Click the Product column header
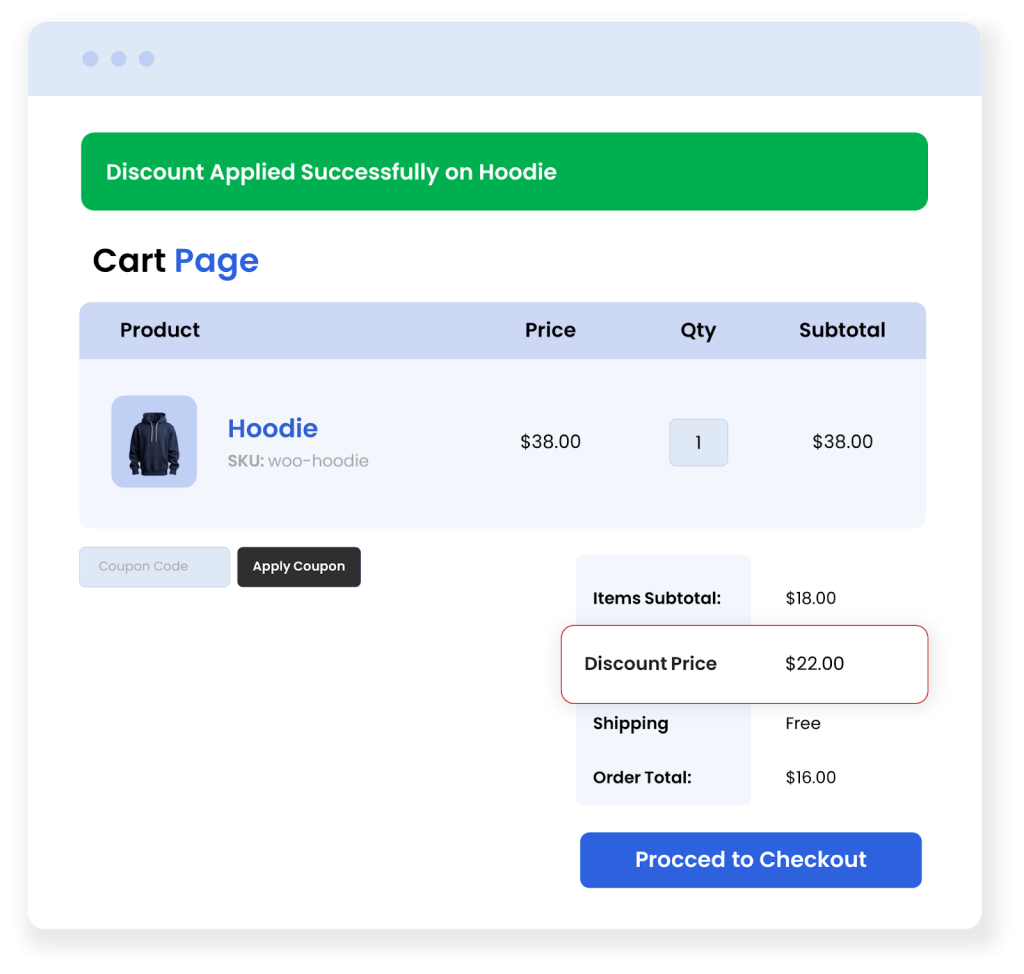The width and height of the screenshot is (1024, 974). (160, 330)
